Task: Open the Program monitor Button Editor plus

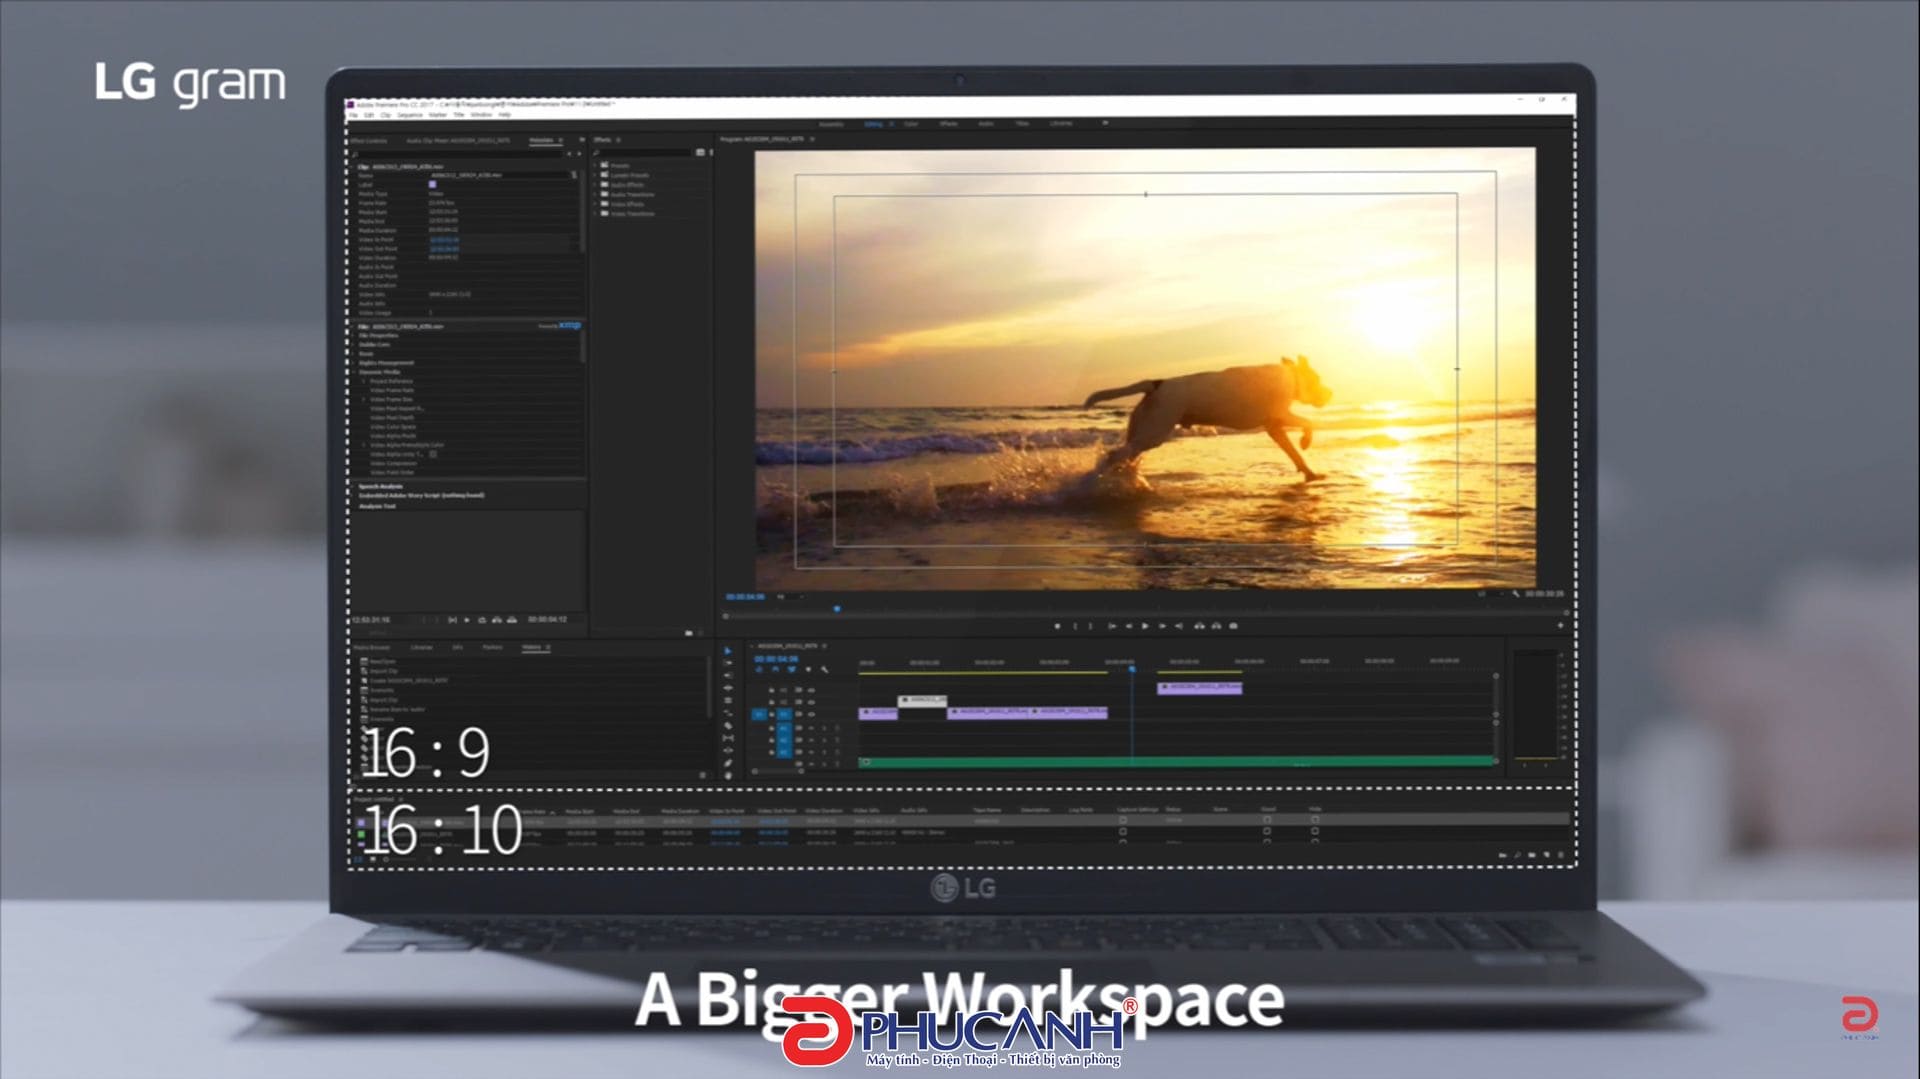Action: pos(1560,626)
